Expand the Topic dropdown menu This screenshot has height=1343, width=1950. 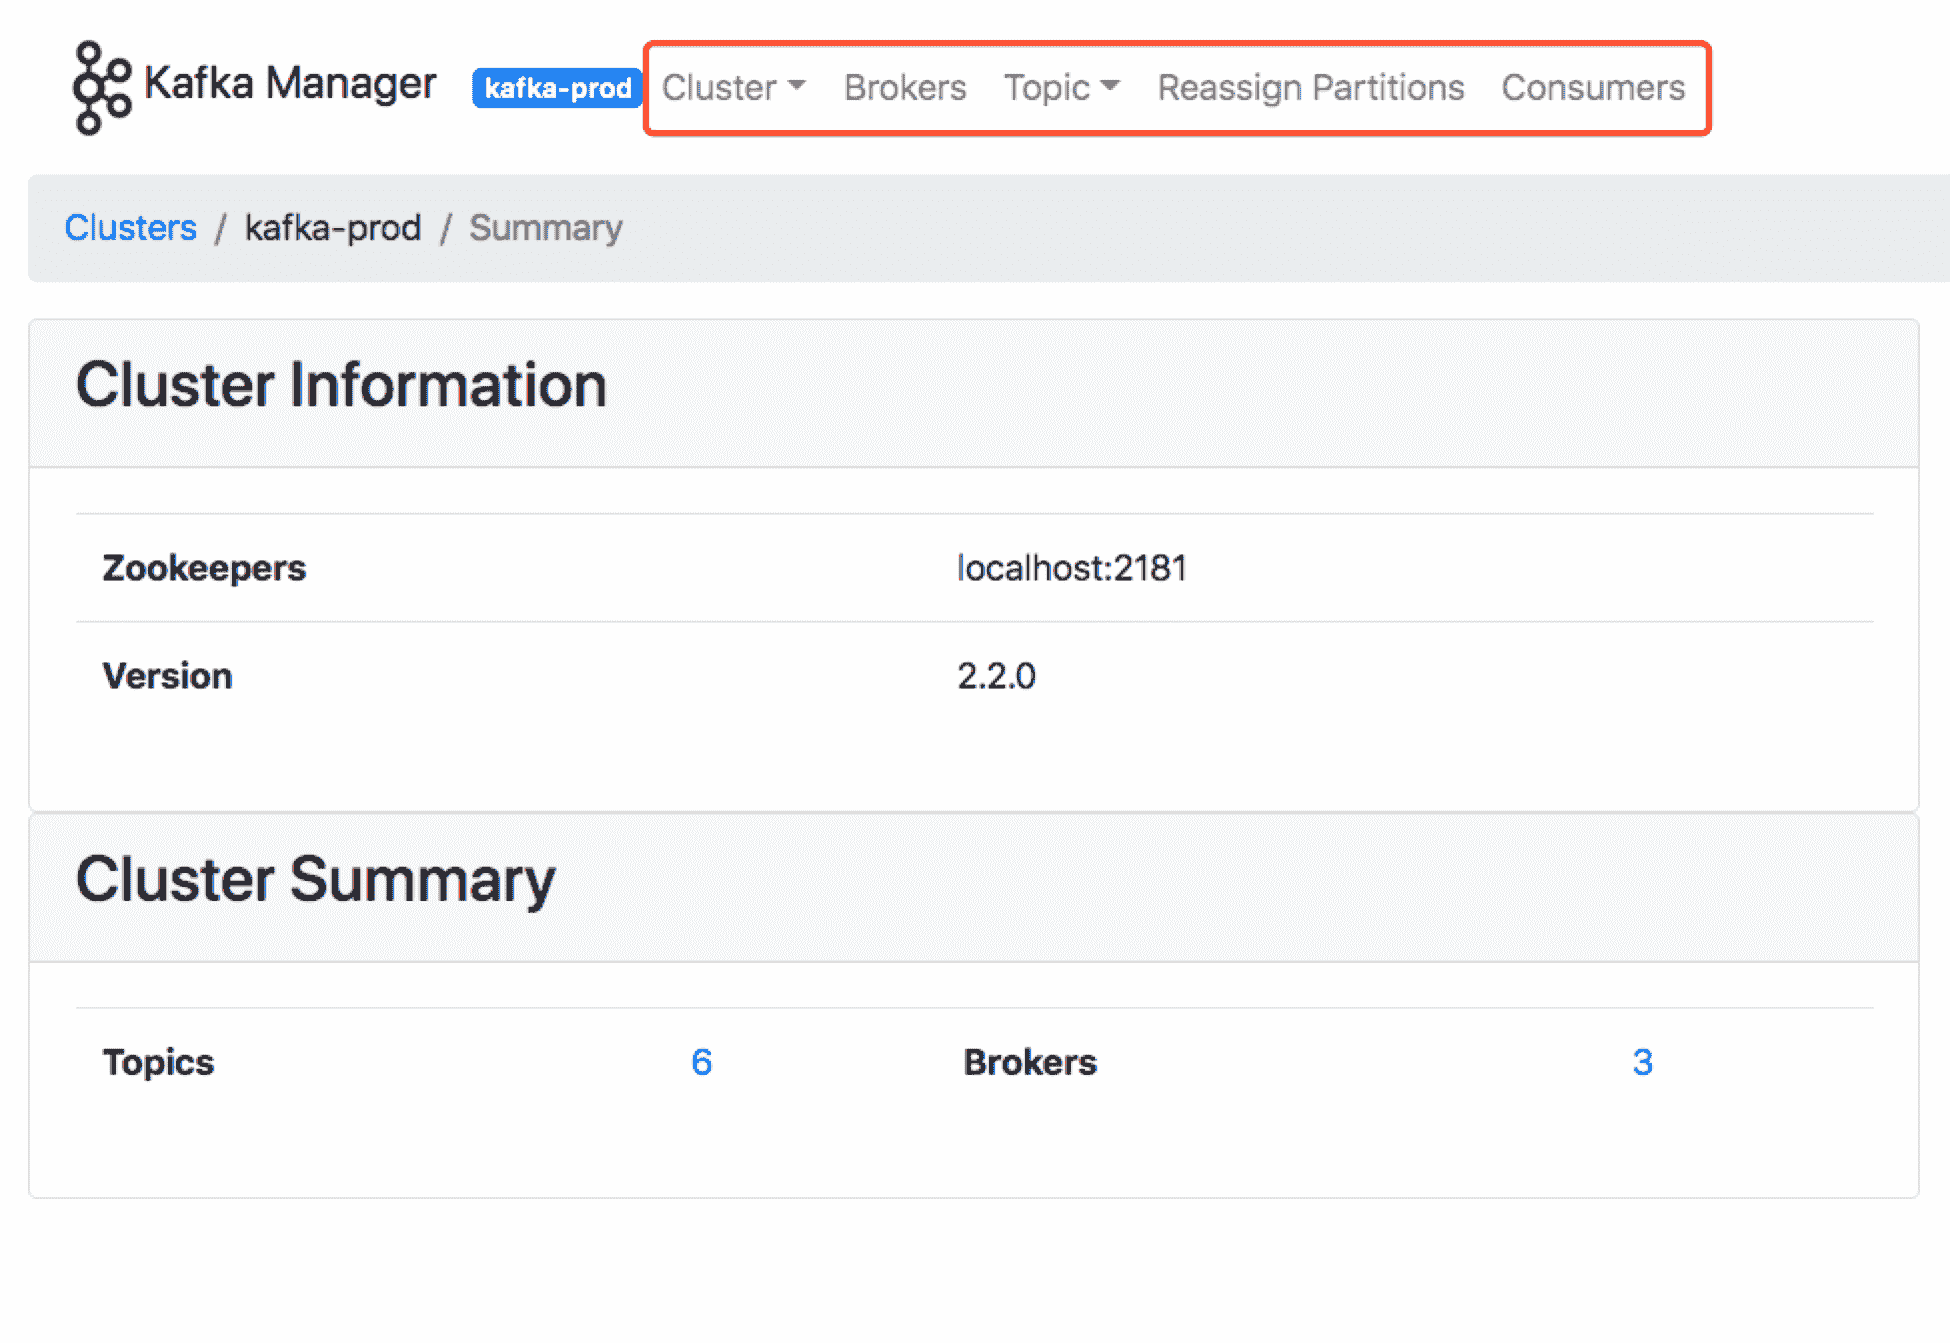pyautogui.click(x=1061, y=88)
